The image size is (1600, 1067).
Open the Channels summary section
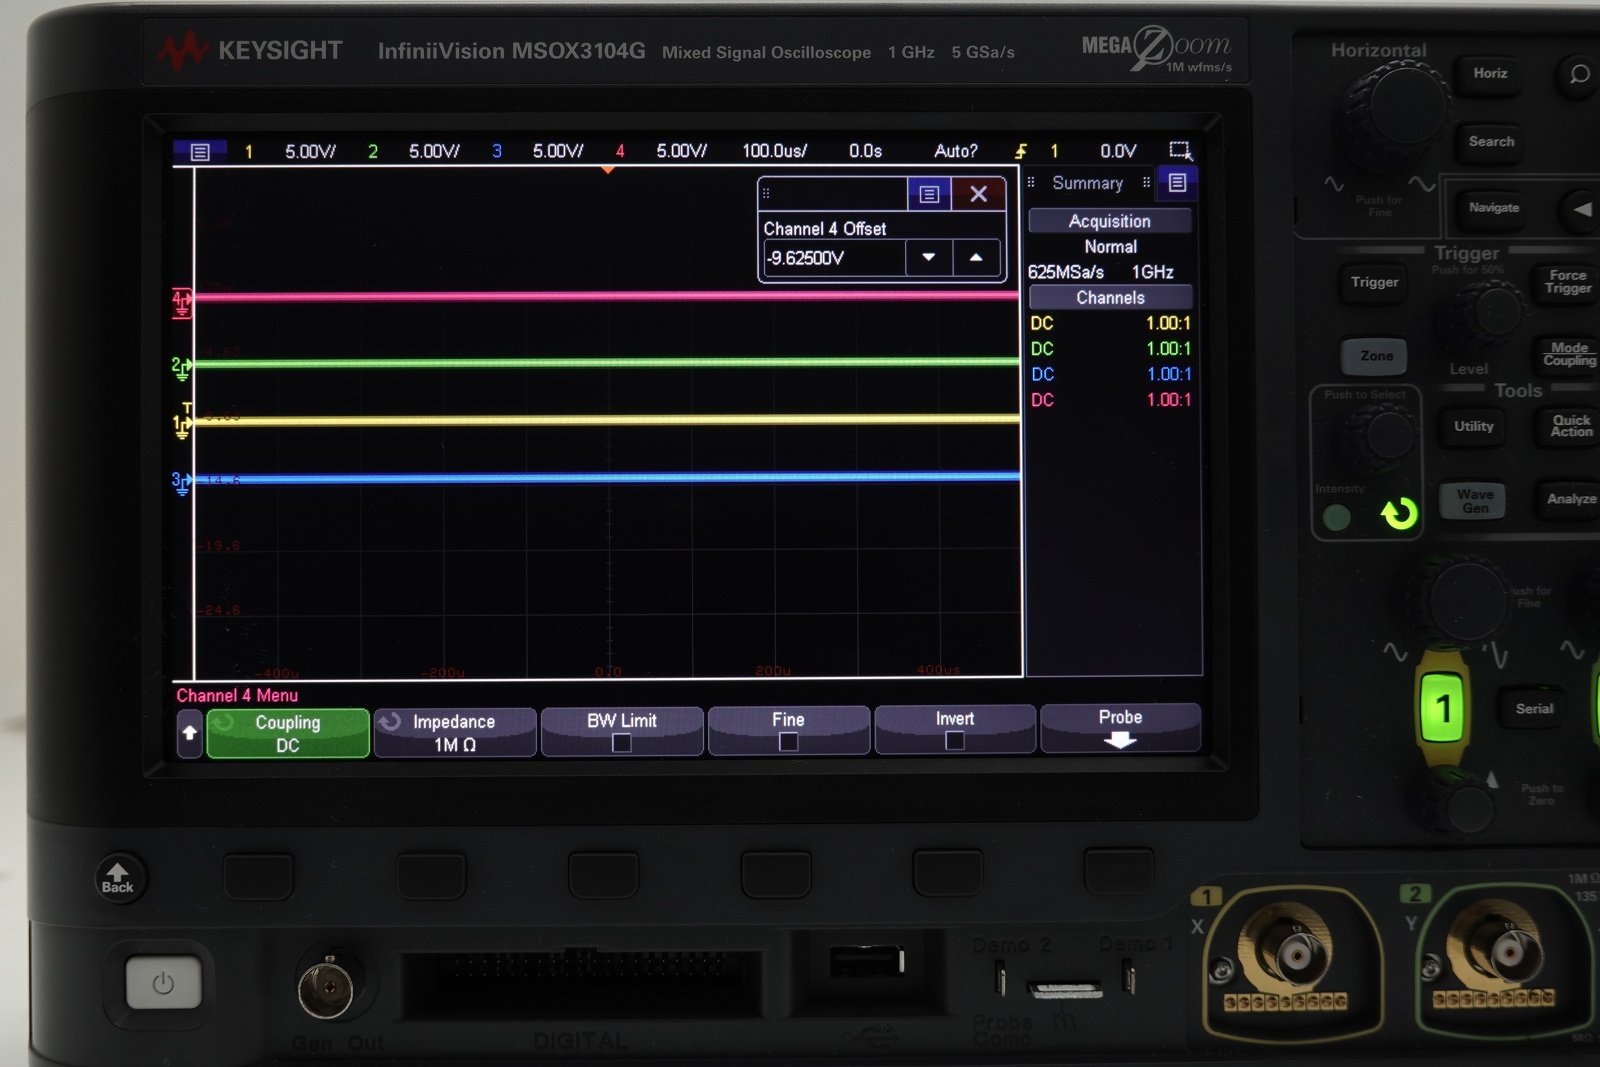pyautogui.click(x=1110, y=298)
